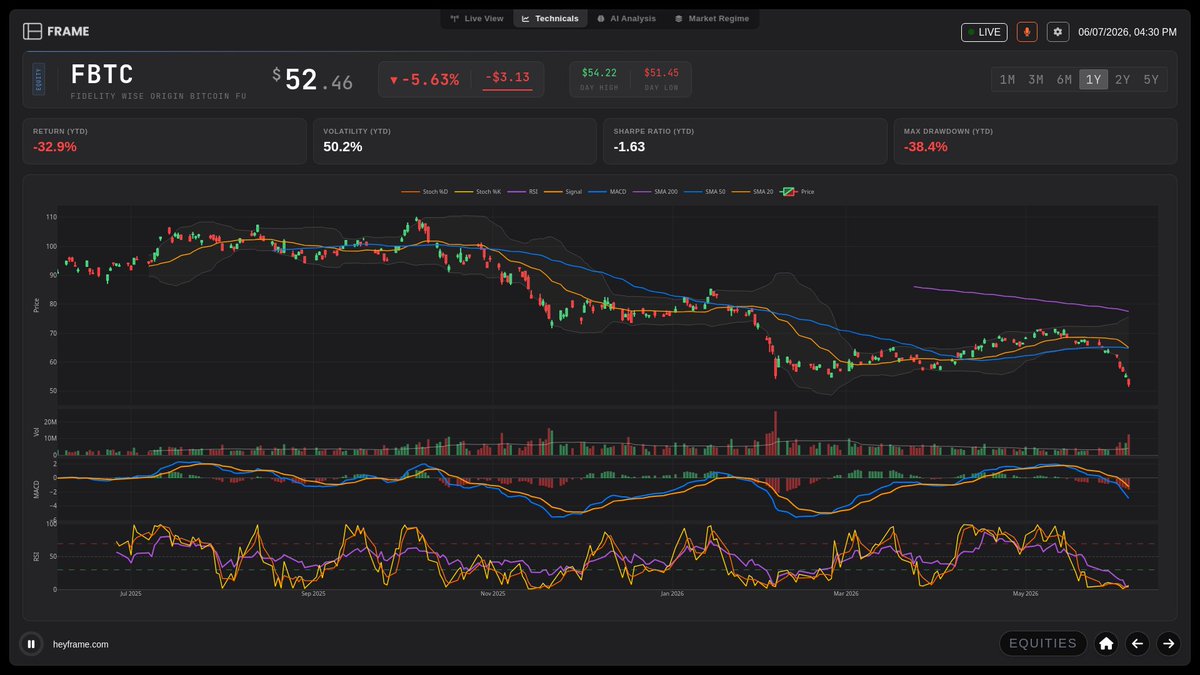Image resolution: width=1200 pixels, height=675 pixels.
Task: Toggle MACD legend entry
Action: (607, 191)
